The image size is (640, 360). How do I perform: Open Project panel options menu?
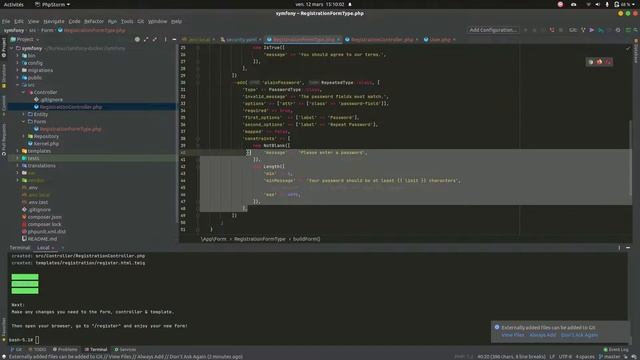[x=165, y=40]
